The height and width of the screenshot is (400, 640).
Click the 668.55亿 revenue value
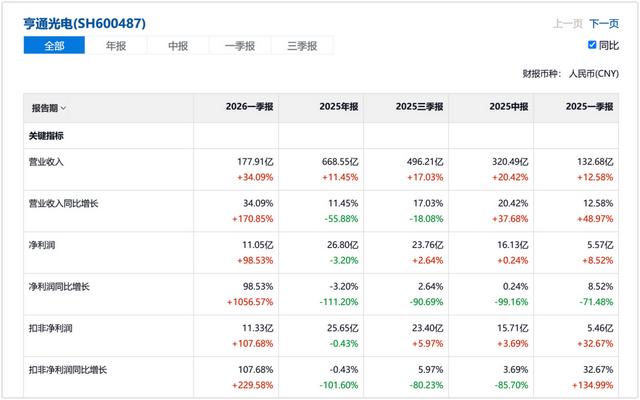point(340,162)
